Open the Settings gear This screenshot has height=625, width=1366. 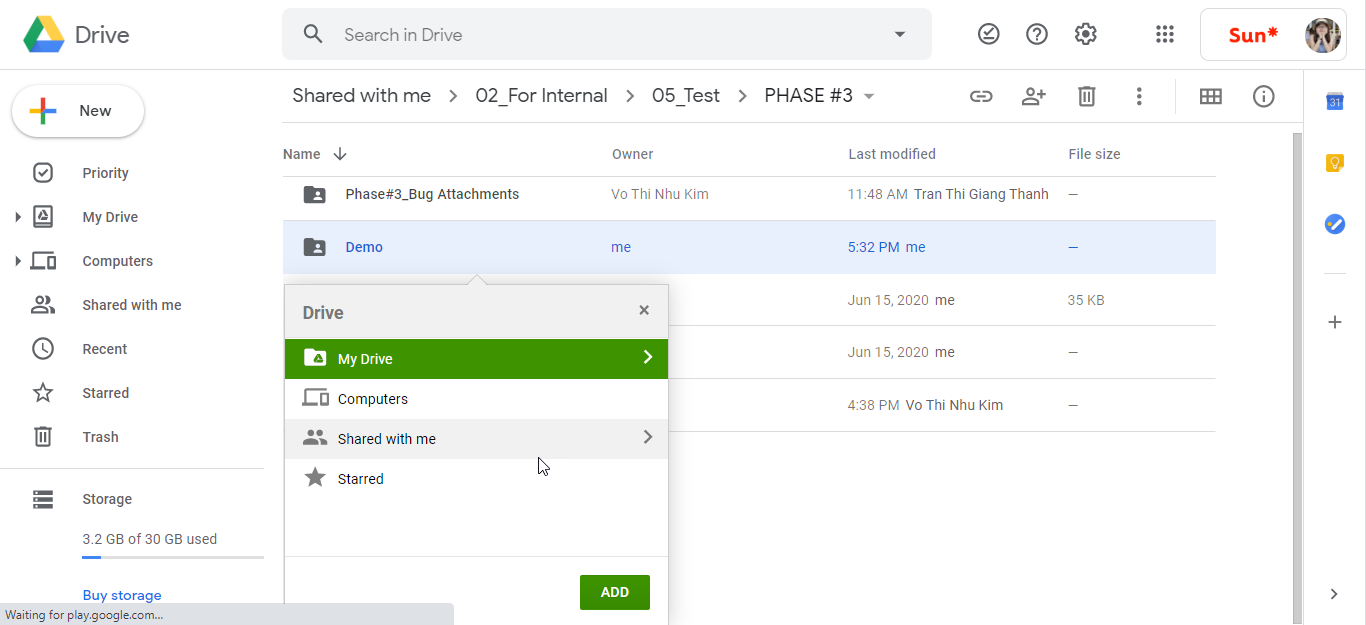tap(1085, 35)
